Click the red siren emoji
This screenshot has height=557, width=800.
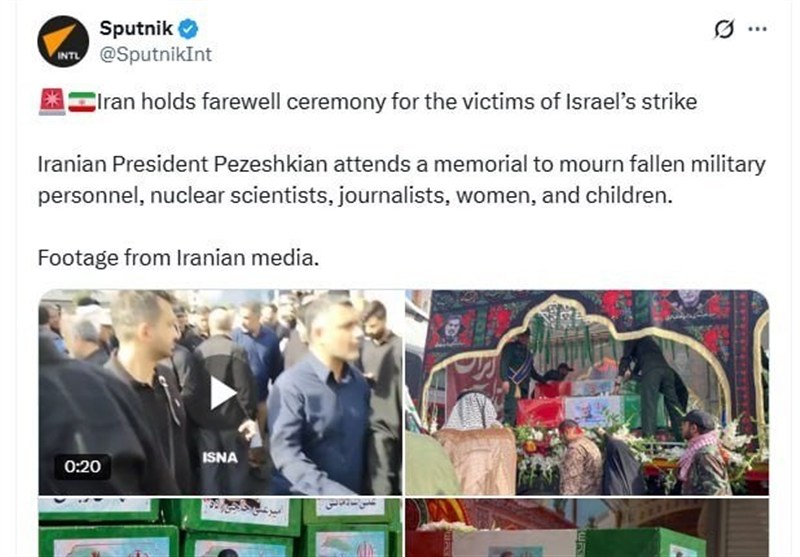point(52,102)
